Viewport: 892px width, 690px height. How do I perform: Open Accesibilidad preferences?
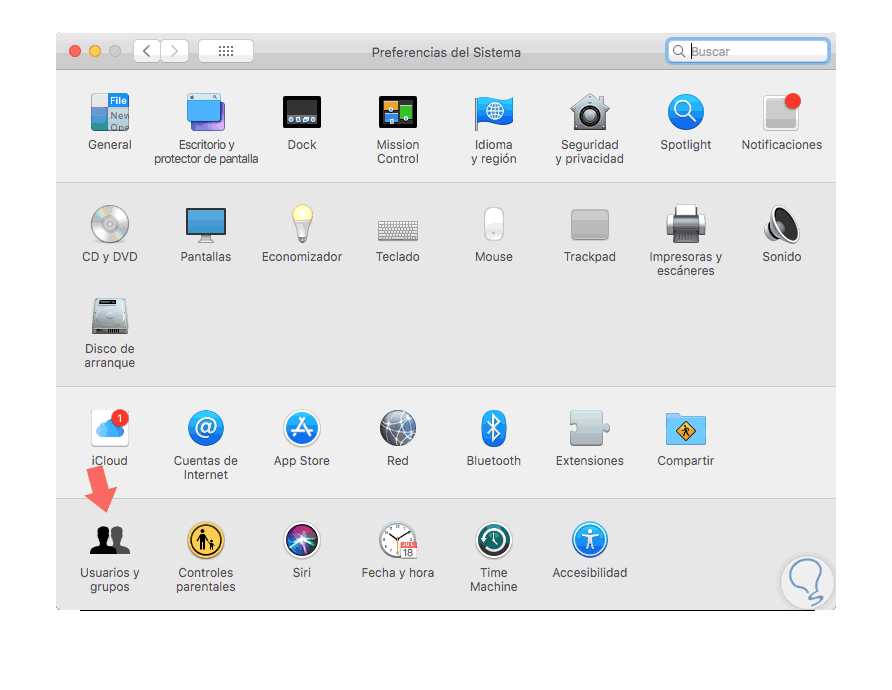(x=590, y=540)
